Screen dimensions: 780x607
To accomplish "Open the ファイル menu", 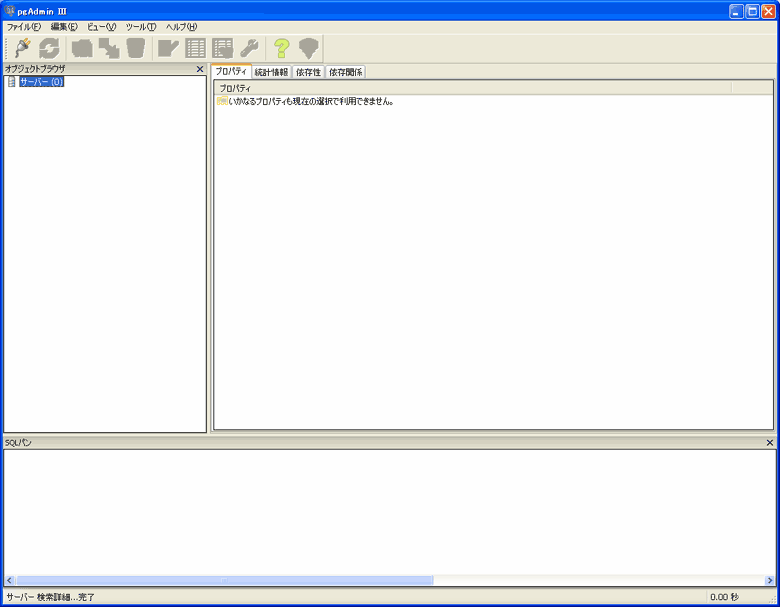I will [x=24, y=26].
